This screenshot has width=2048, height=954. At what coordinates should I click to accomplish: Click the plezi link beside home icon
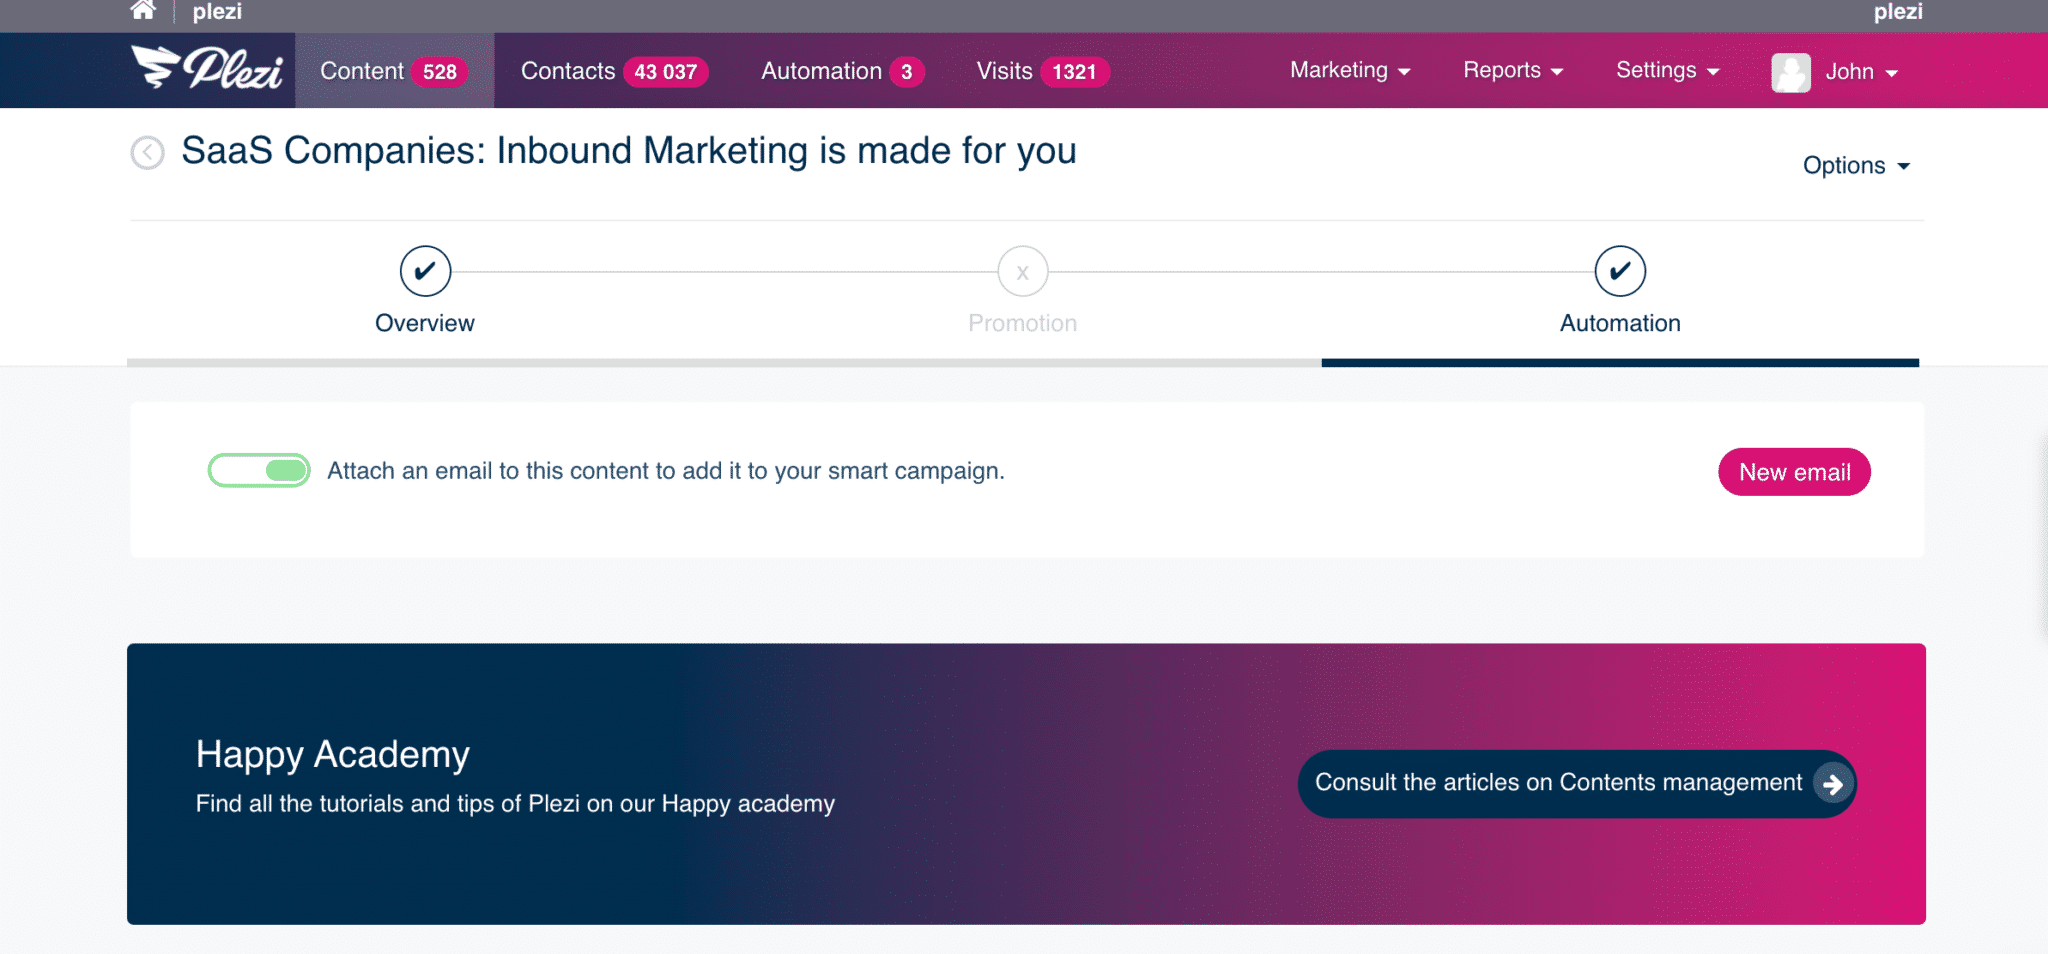pyautogui.click(x=217, y=12)
